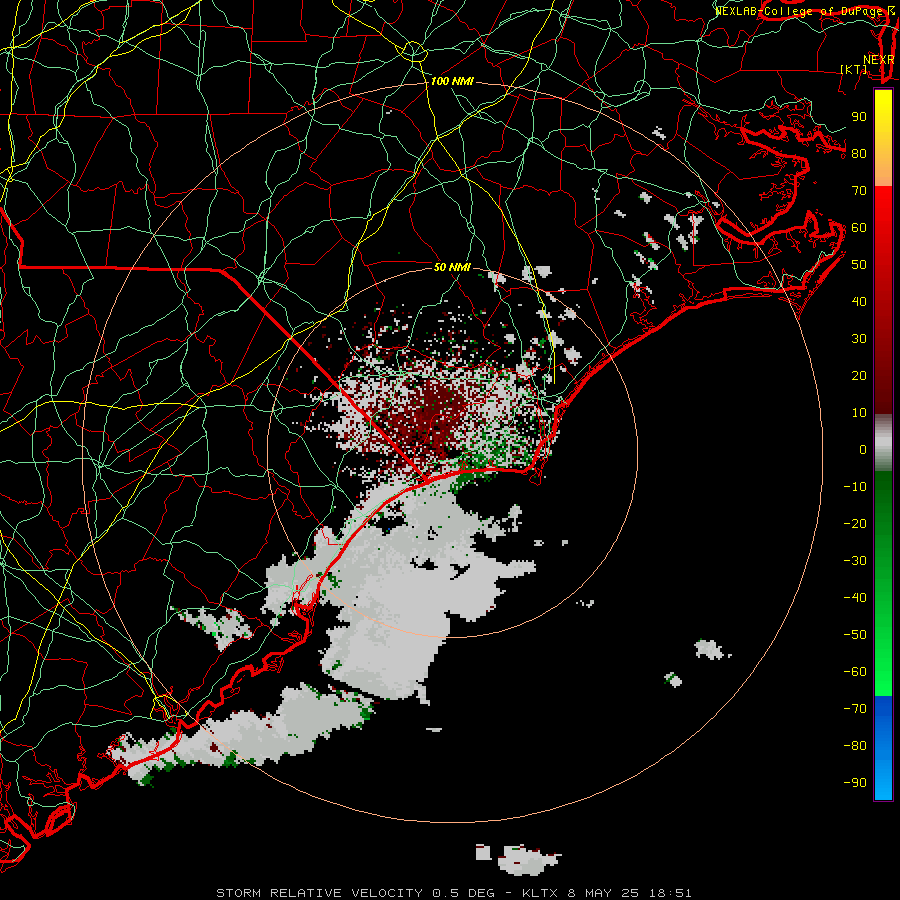Click the 60 knot scale value
Image resolution: width=900 pixels, height=900 pixels.
tap(859, 228)
